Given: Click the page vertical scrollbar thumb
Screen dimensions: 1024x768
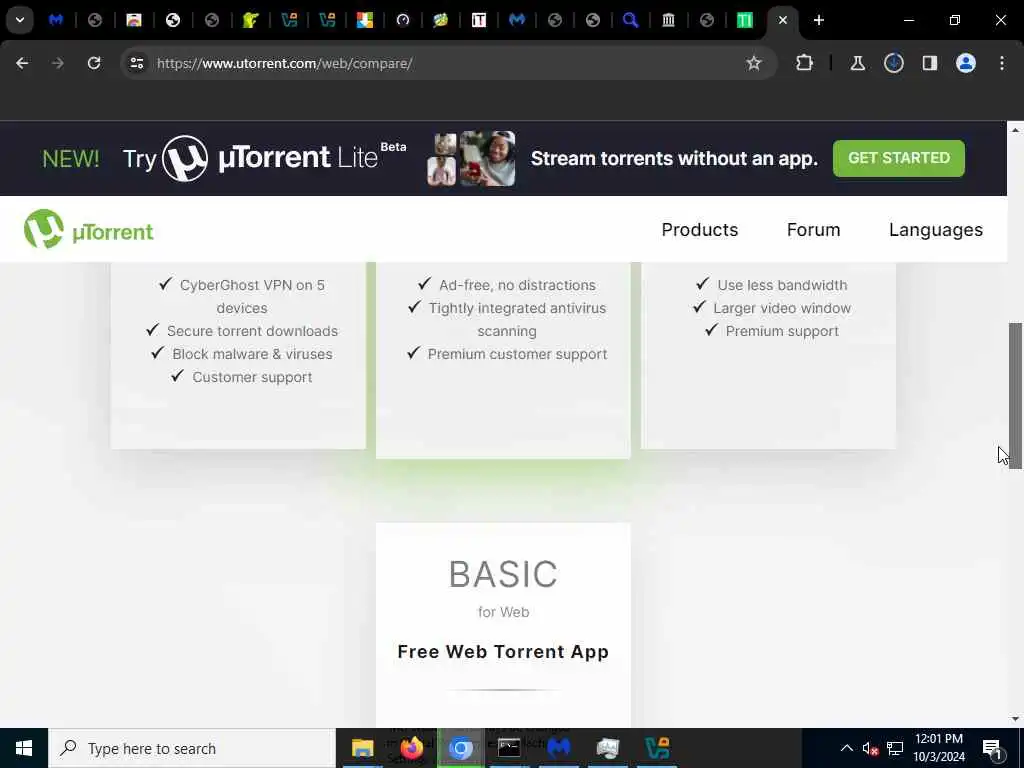Looking at the screenshot, I should tap(1015, 395).
